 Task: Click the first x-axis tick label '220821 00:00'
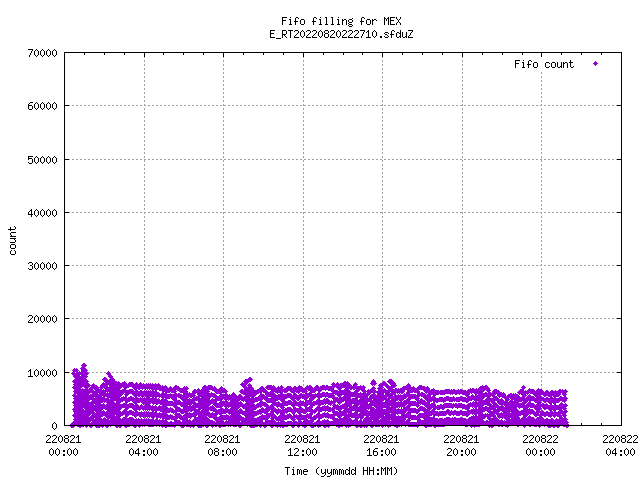point(63,446)
